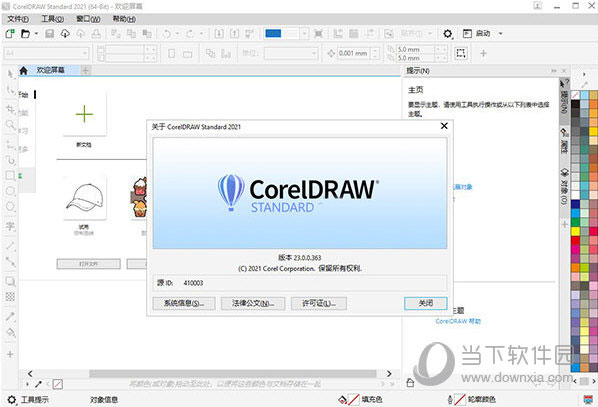The width and height of the screenshot is (598, 407).
Task: Click the Import icon in toolbar
Action: point(219,34)
